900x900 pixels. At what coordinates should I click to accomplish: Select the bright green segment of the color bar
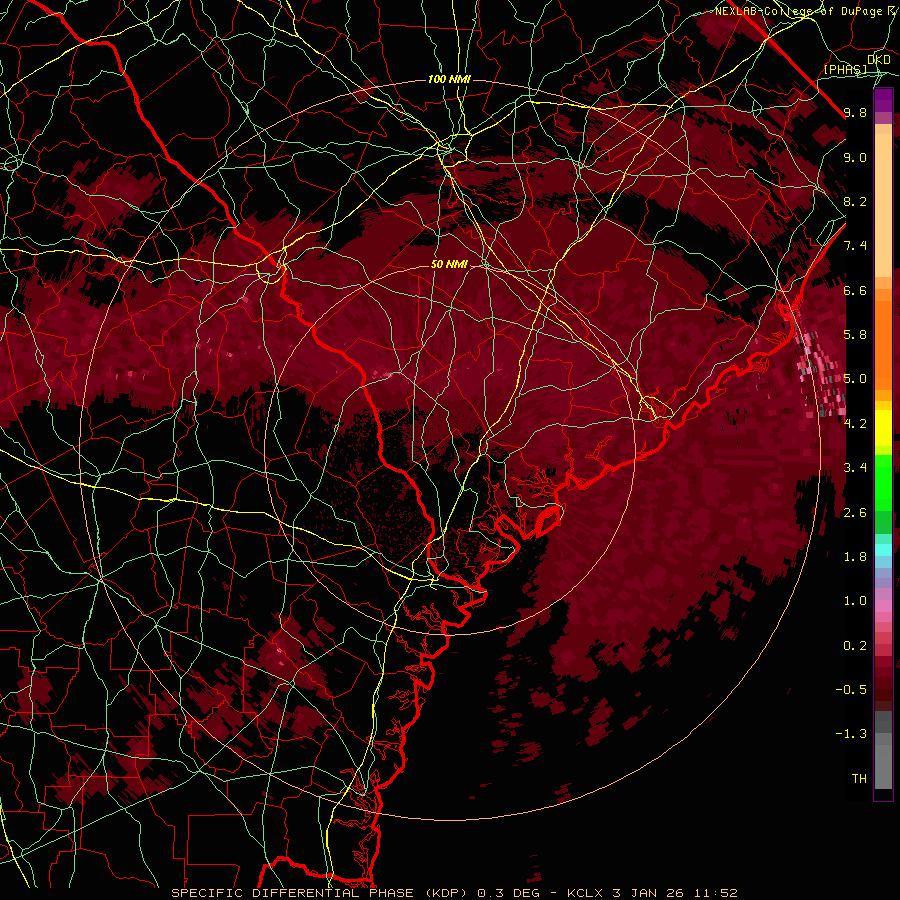click(883, 481)
